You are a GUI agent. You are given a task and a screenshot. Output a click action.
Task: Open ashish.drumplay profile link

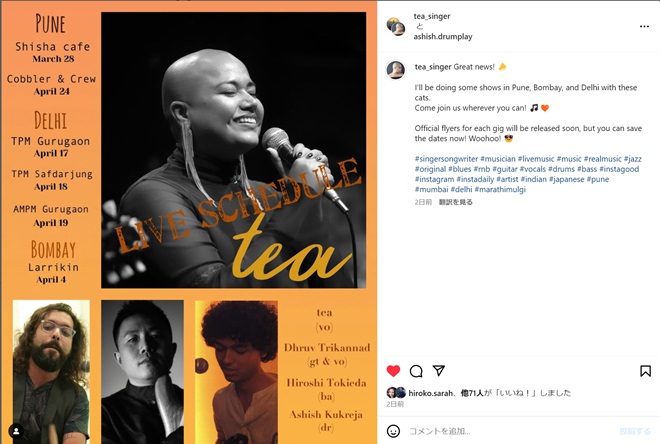coord(442,37)
